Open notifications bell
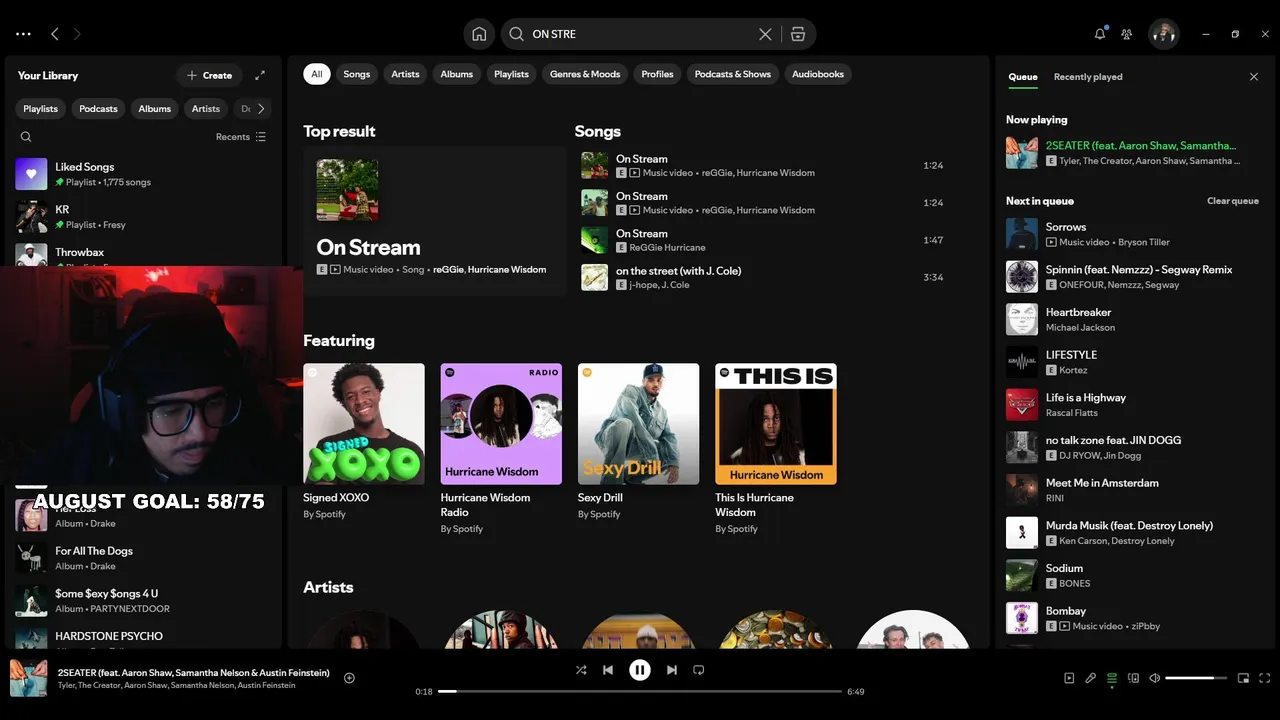This screenshot has height=720, width=1280. (1100, 34)
